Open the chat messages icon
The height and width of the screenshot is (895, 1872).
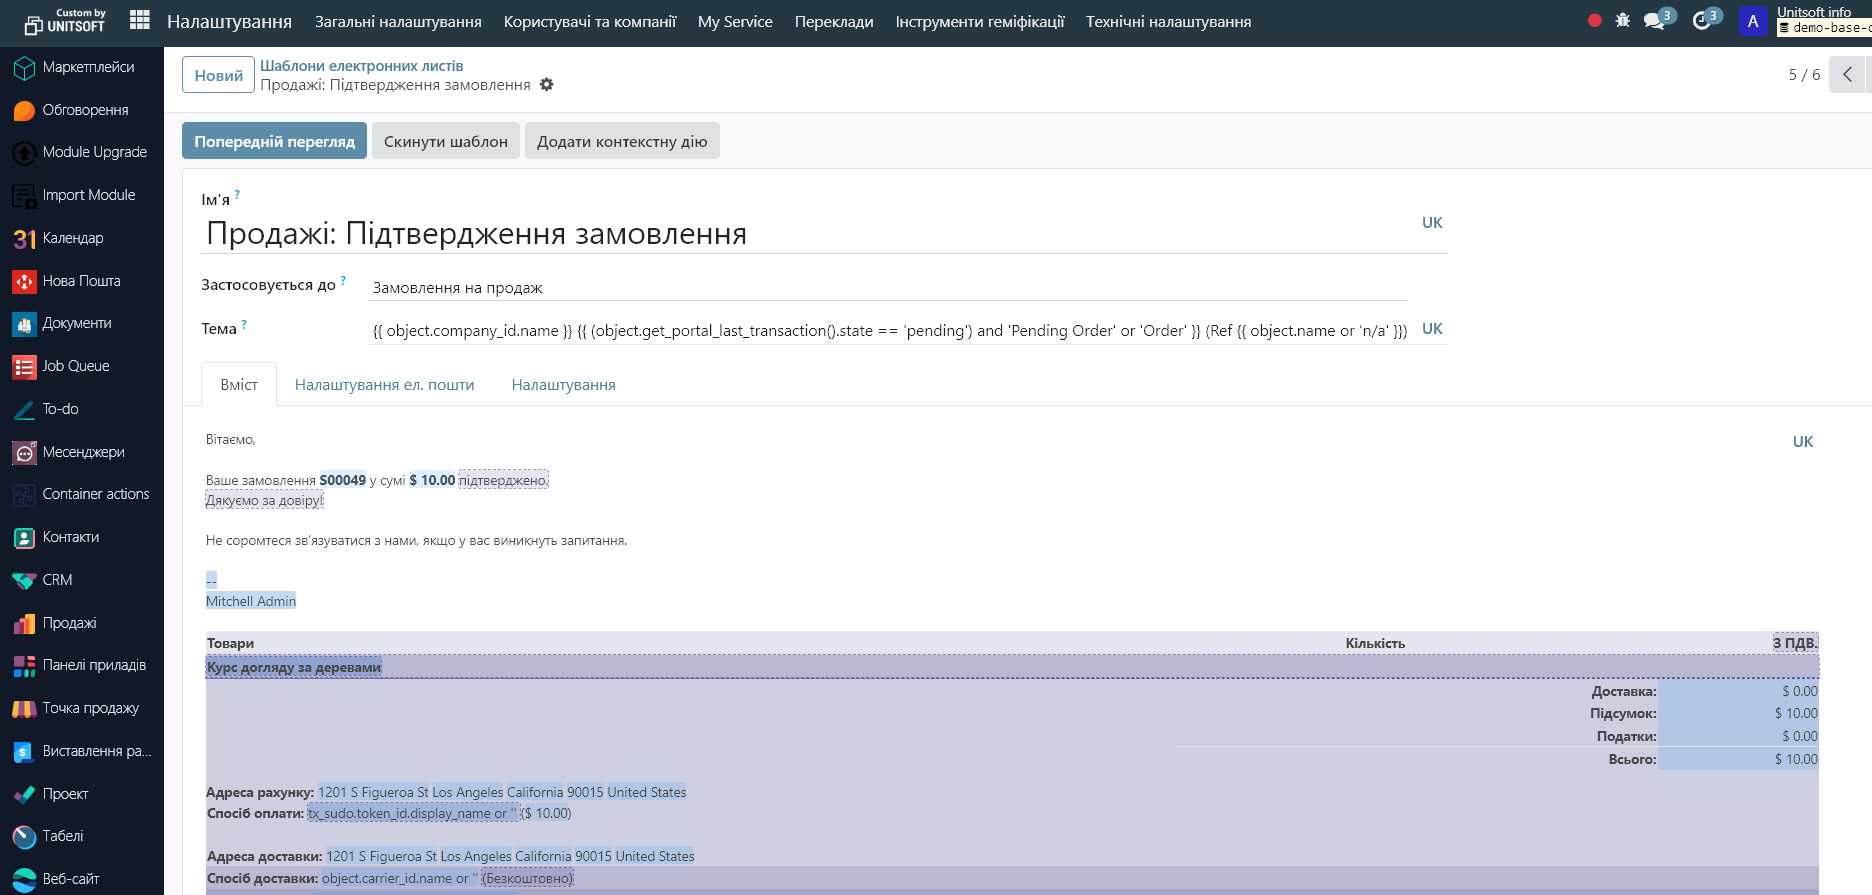click(1655, 21)
